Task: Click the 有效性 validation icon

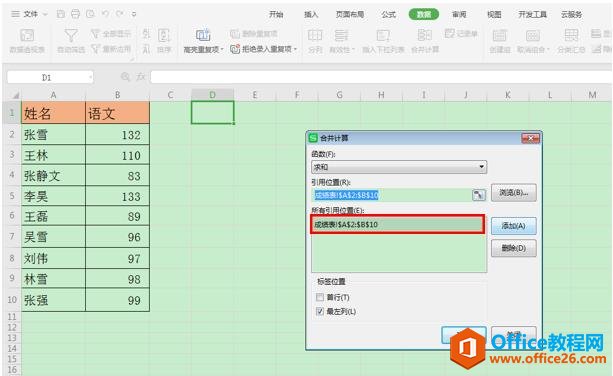Action: [x=341, y=36]
